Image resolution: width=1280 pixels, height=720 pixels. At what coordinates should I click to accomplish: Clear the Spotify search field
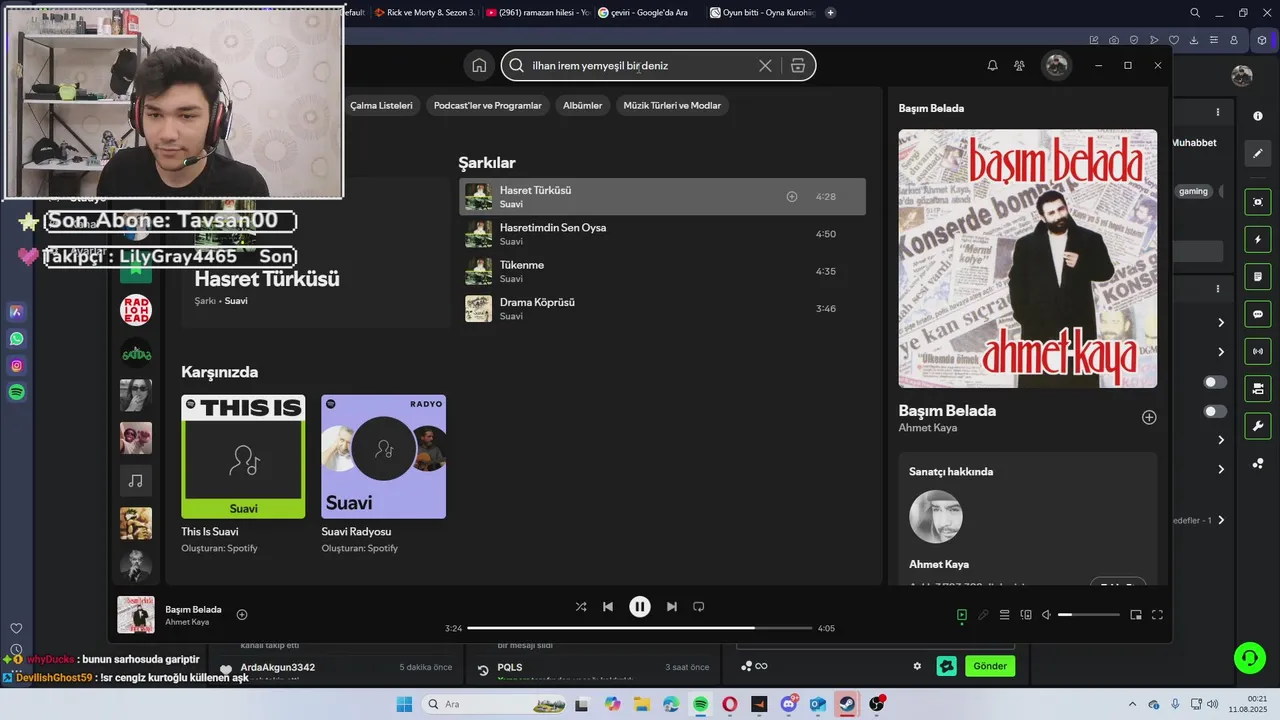pos(765,66)
